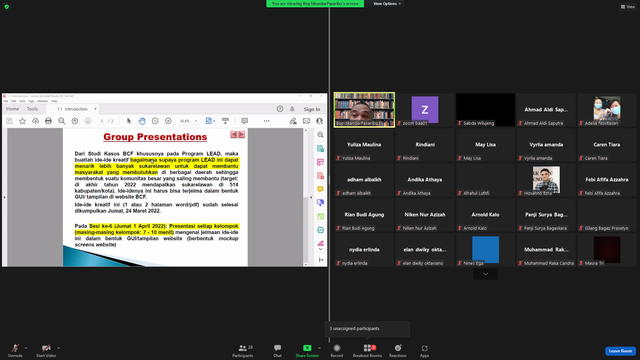Image resolution: width=640 pixels, height=360 pixels.
Task: Click the Save file icon in Acrobat
Action: (x=9, y=121)
